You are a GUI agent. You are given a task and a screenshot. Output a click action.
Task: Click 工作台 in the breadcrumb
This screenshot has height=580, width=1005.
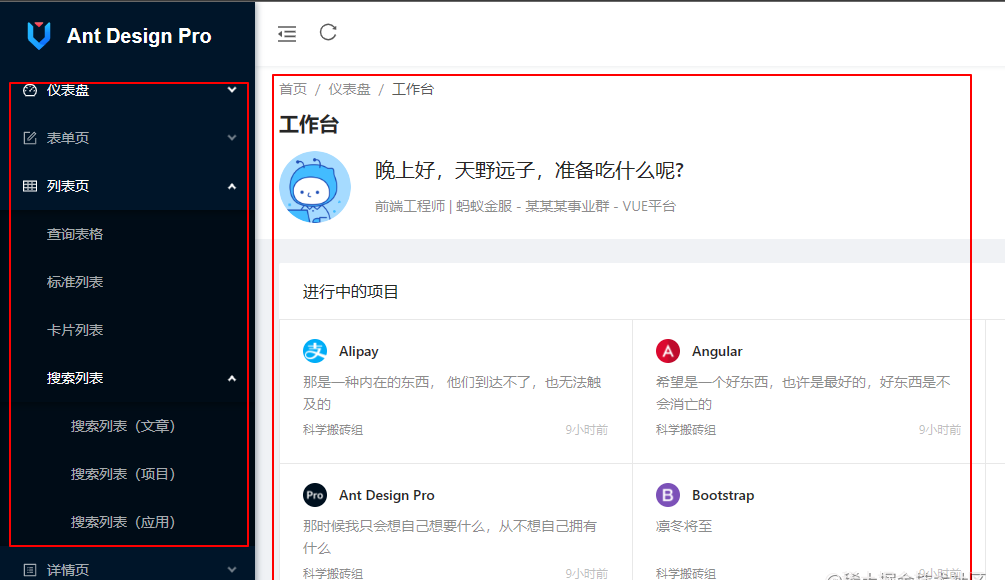point(413,89)
